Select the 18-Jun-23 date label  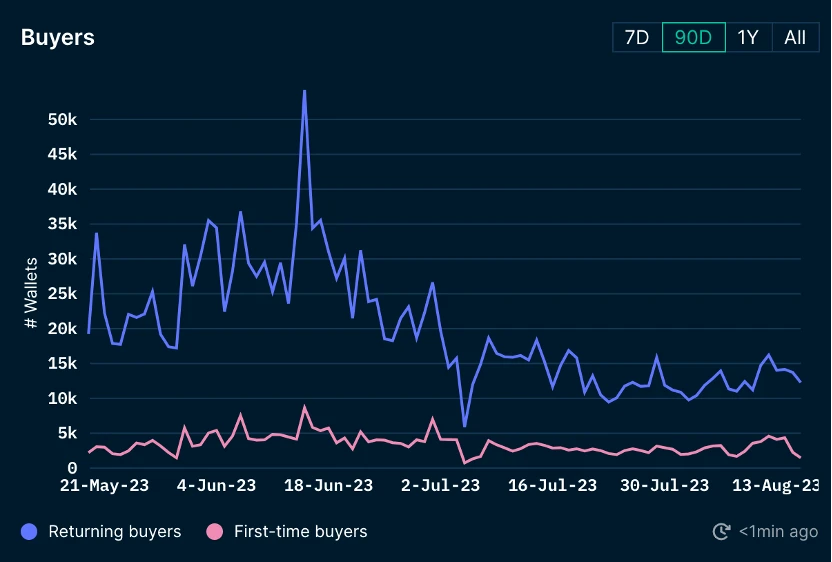coord(328,486)
